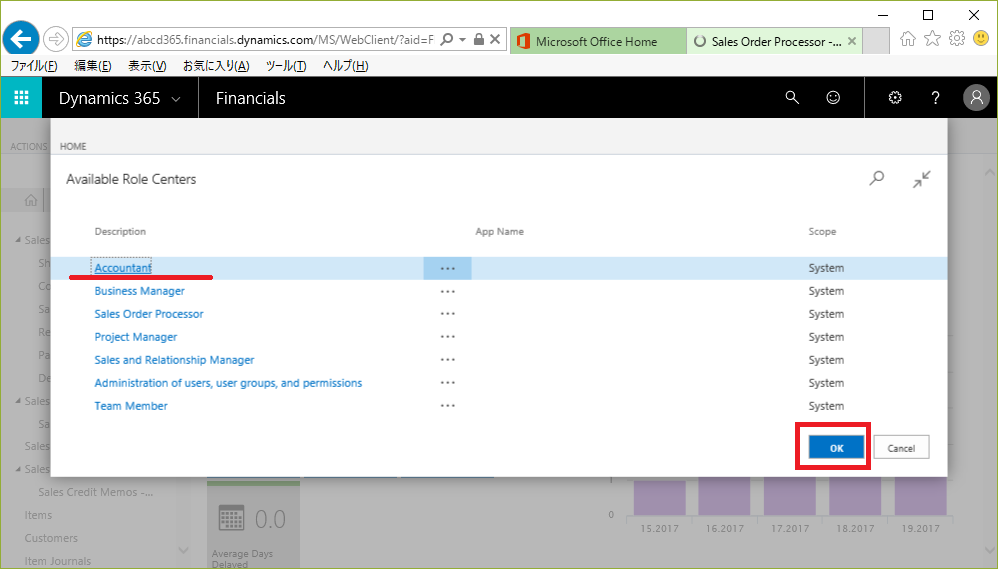Open the お気に入り(A) menu
This screenshot has height=569, width=998.
tap(216, 66)
